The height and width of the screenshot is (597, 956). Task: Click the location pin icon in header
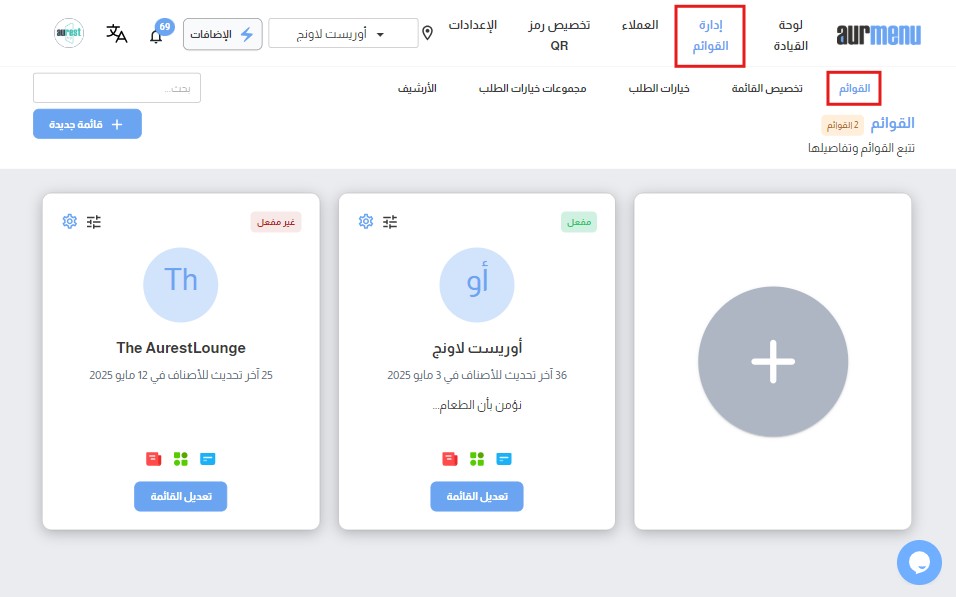tap(428, 34)
